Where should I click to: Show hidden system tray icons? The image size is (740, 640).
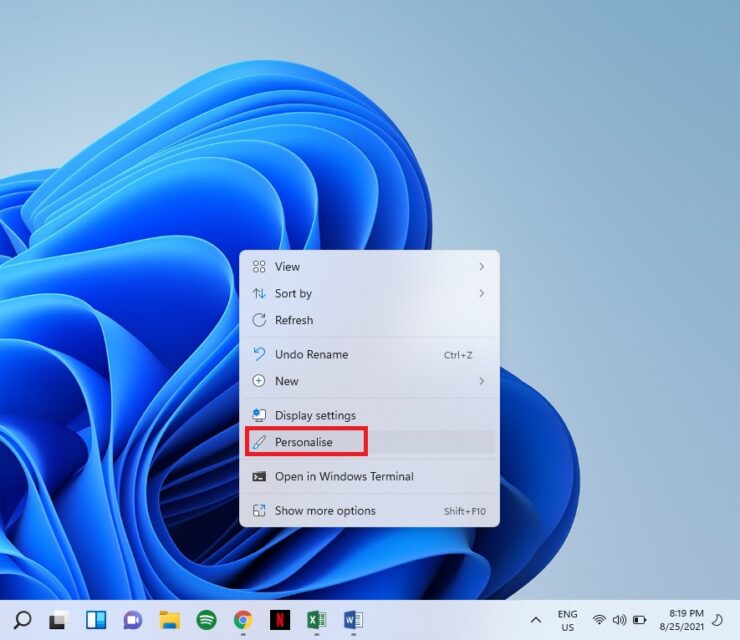pos(536,620)
